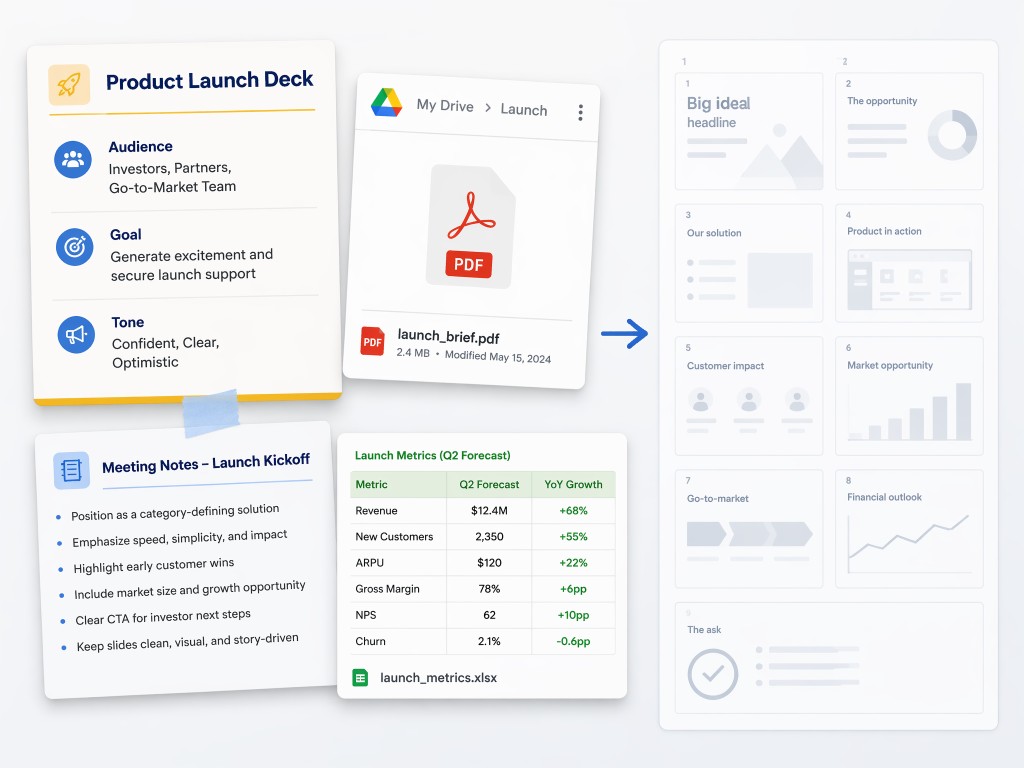
Task: Select note 'Keep slides clean, visual, and story-driven'
Action: coord(187,642)
